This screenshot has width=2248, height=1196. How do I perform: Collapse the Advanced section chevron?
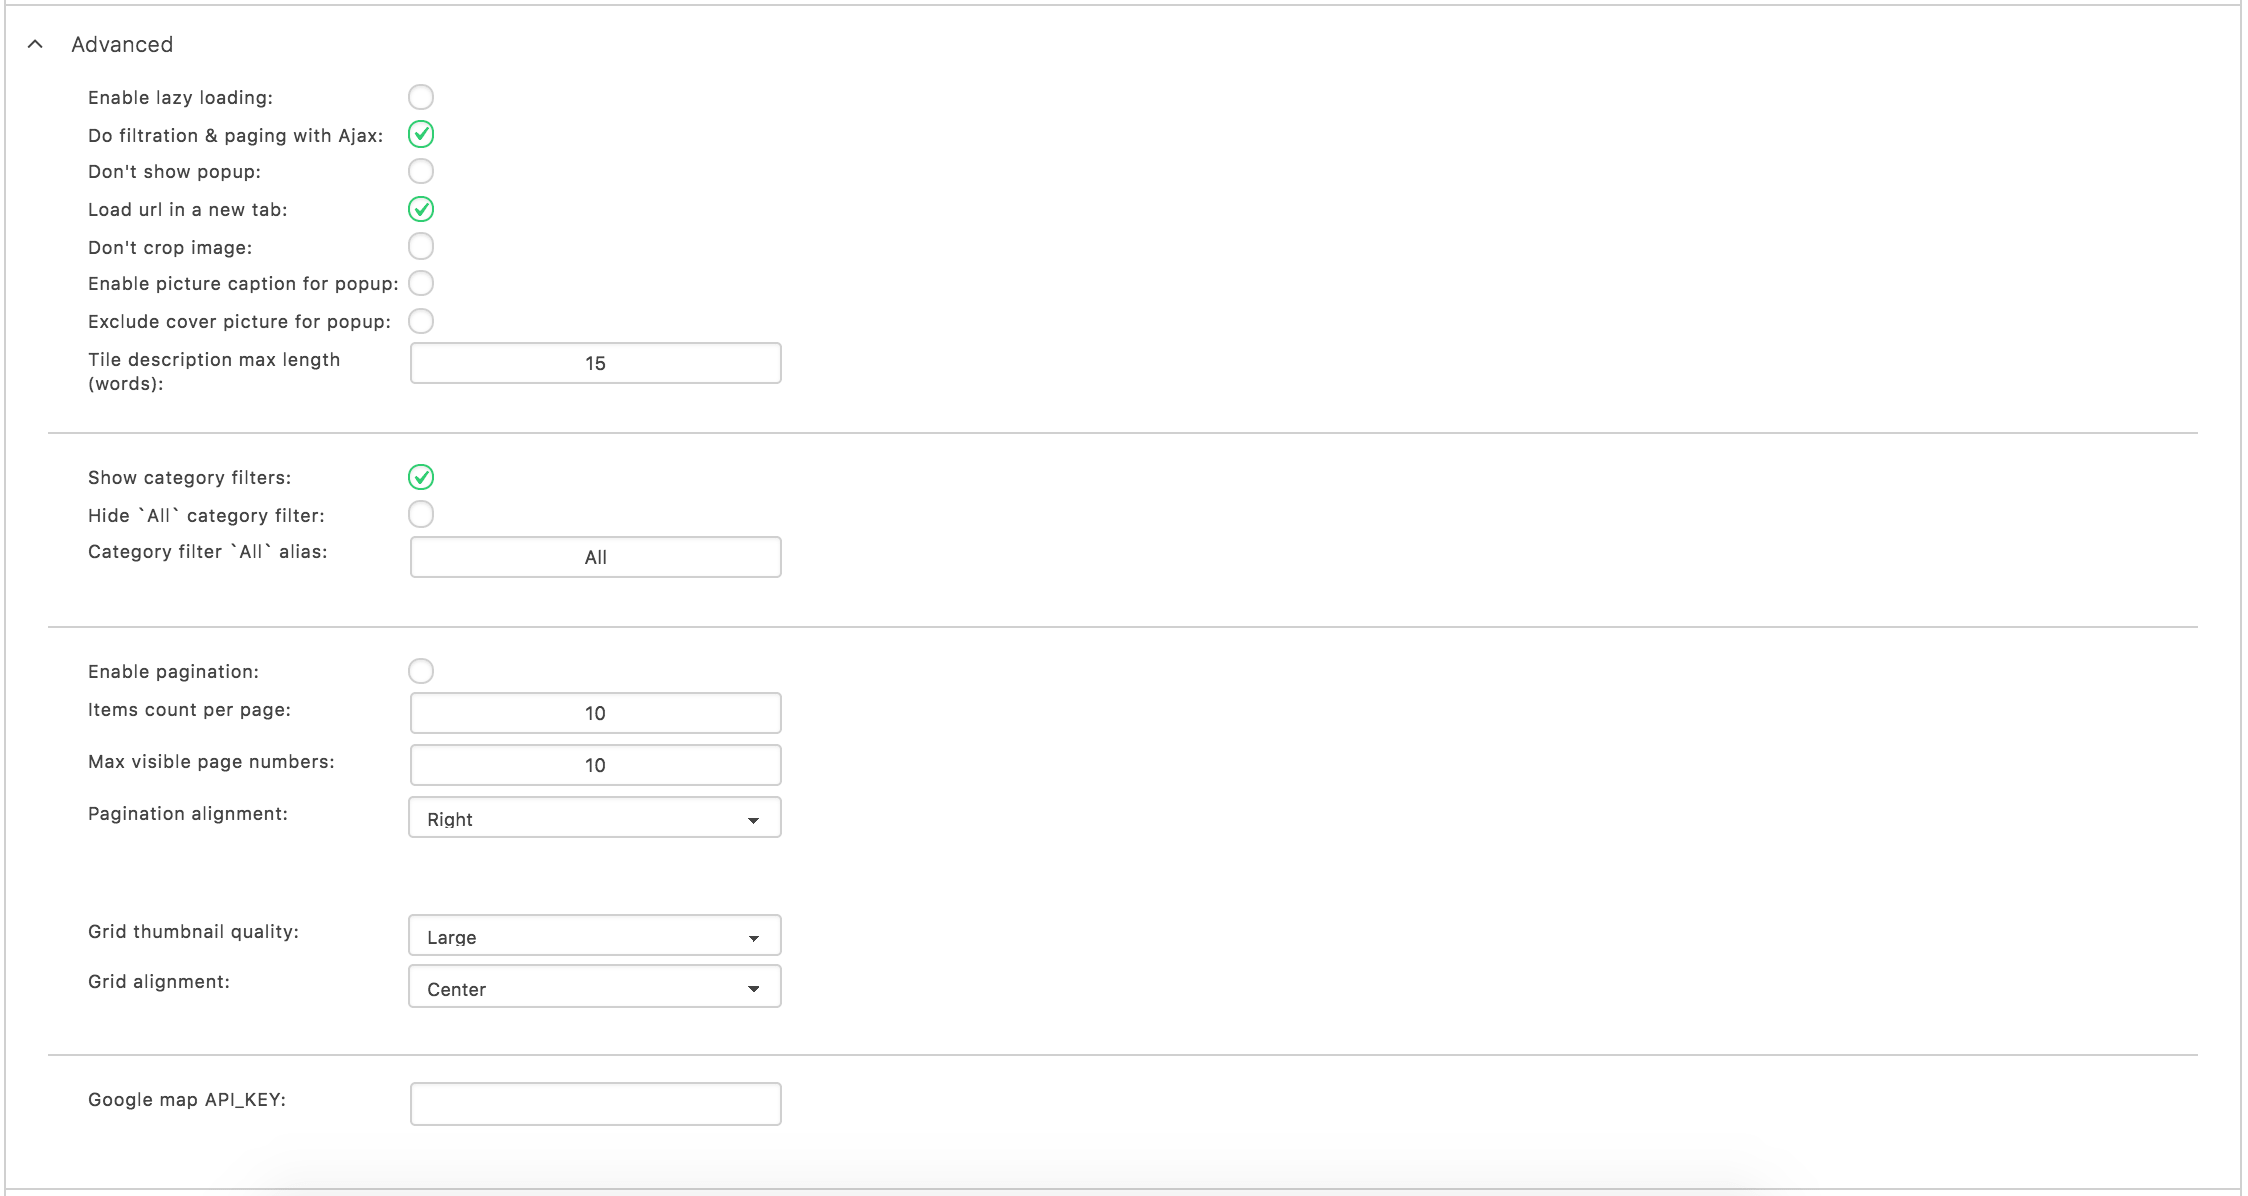[x=35, y=44]
